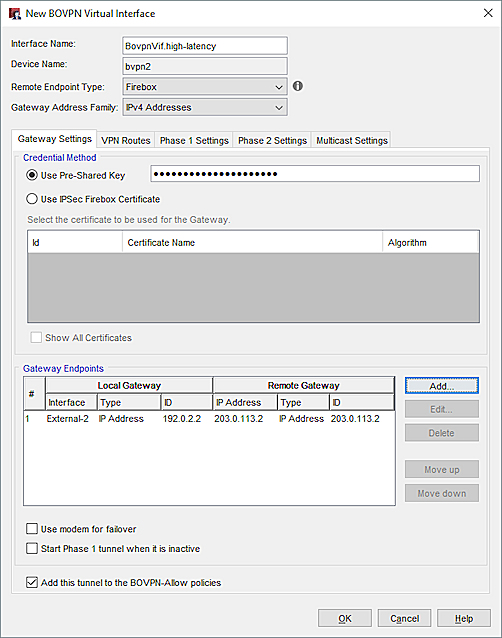Click the Move up button
Screen dimensions: 502x638
(442, 469)
